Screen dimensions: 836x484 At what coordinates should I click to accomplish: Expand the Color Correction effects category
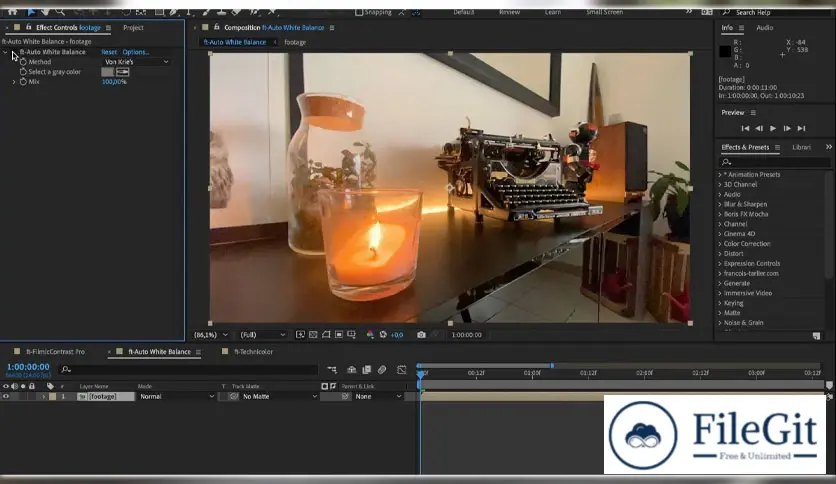(720, 244)
